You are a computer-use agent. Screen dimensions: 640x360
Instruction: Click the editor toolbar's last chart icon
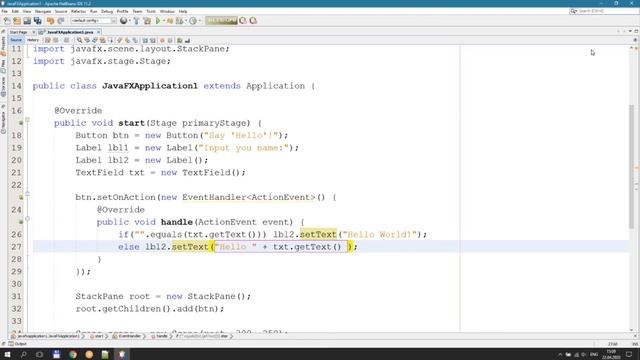point(187,40)
